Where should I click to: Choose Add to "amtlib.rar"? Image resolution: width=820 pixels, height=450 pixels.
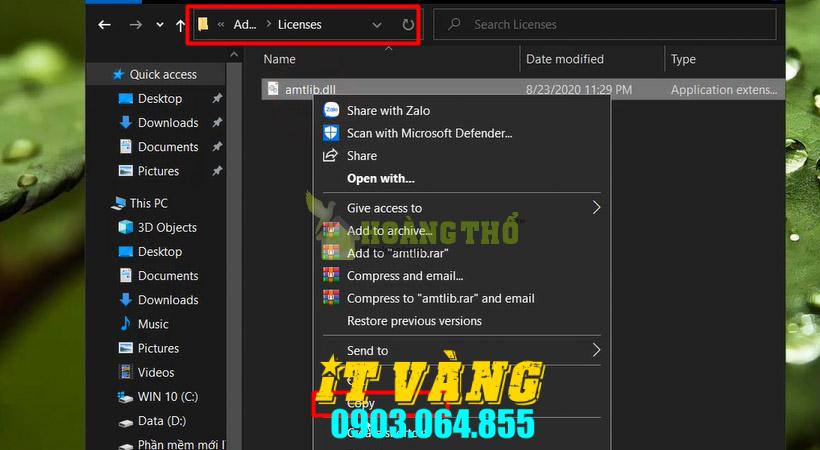coord(397,253)
